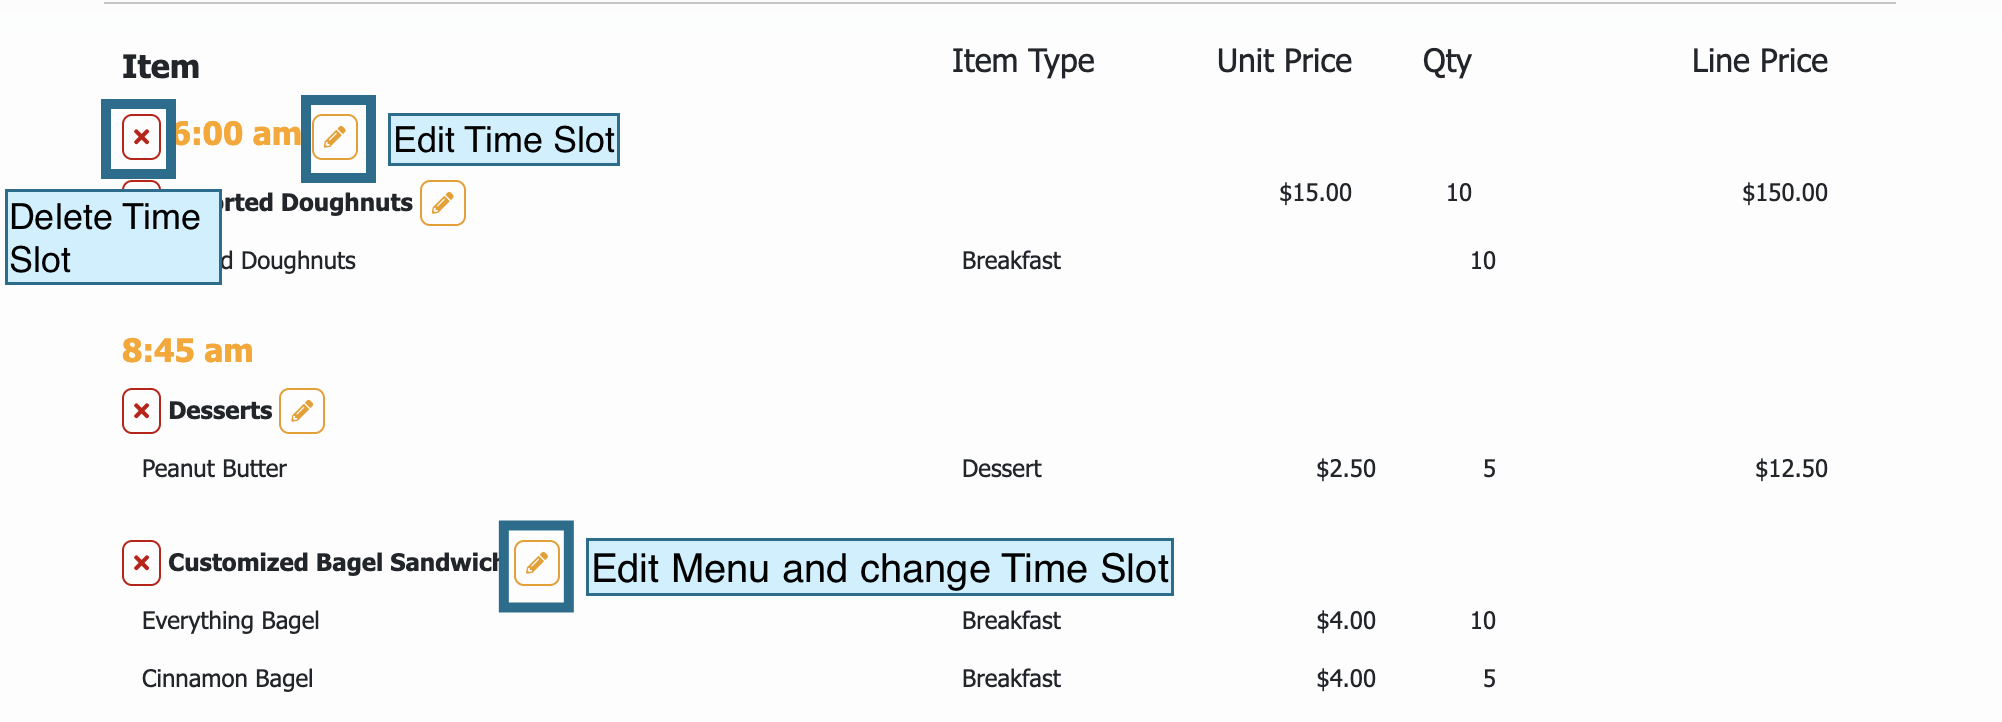Select the Everything Bagel item
This screenshot has height=722, width=2002.
[x=230, y=621]
